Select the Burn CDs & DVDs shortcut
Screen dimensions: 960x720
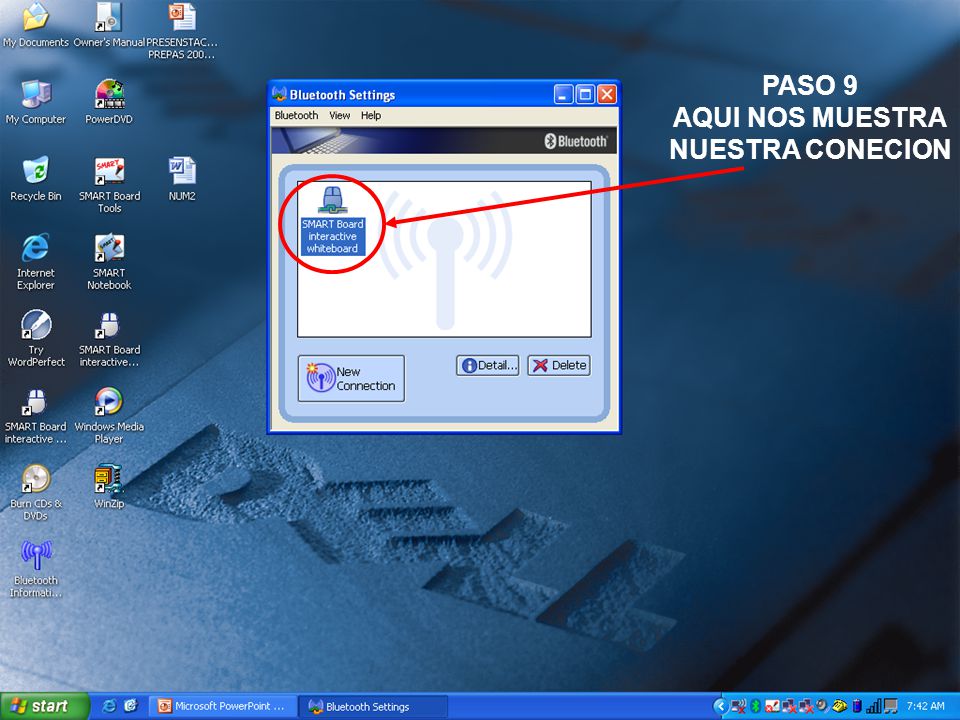[36, 492]
